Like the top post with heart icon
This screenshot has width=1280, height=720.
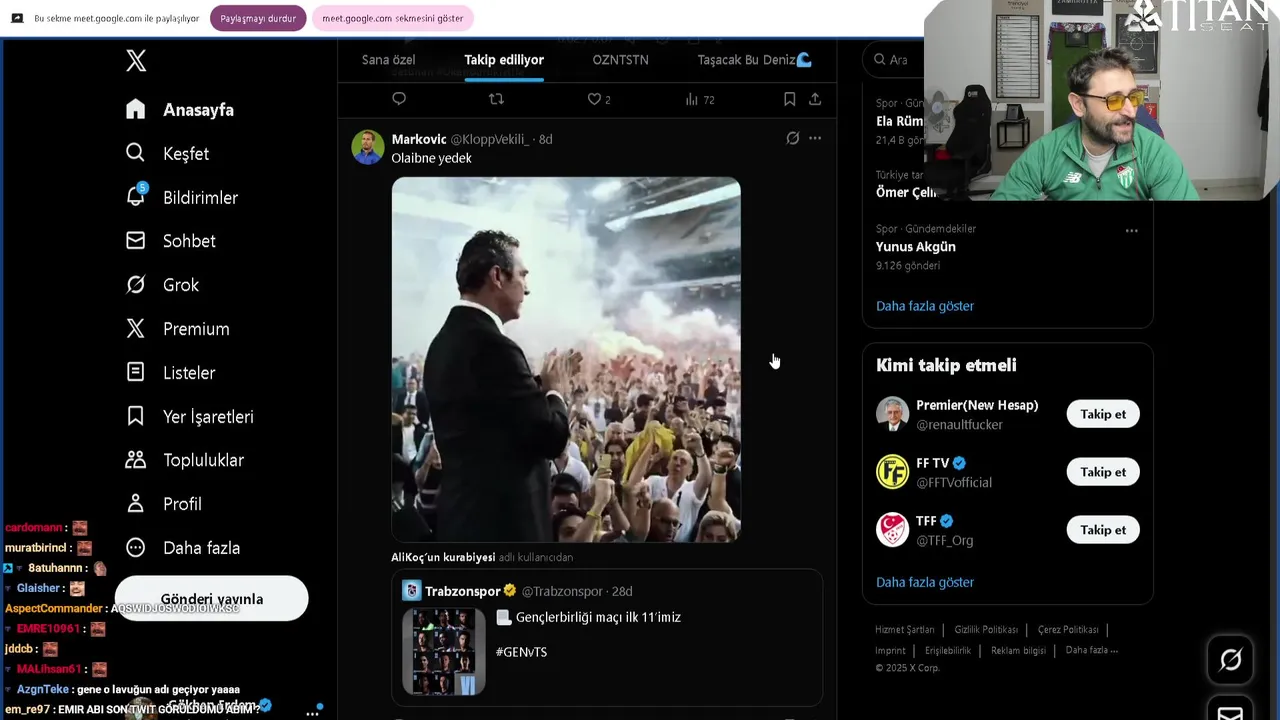594,99
